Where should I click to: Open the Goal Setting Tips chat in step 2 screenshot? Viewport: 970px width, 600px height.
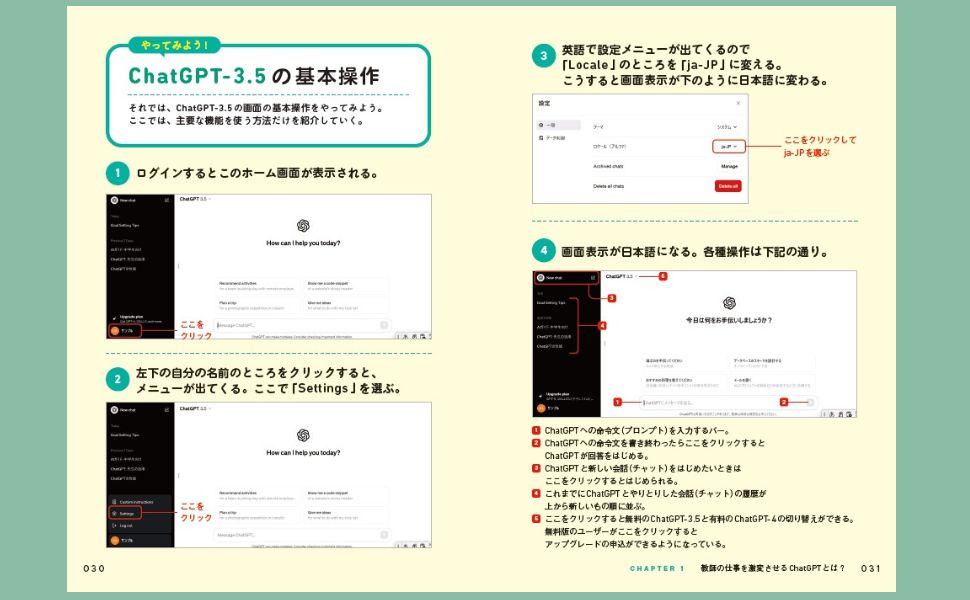tap(125, 435)
